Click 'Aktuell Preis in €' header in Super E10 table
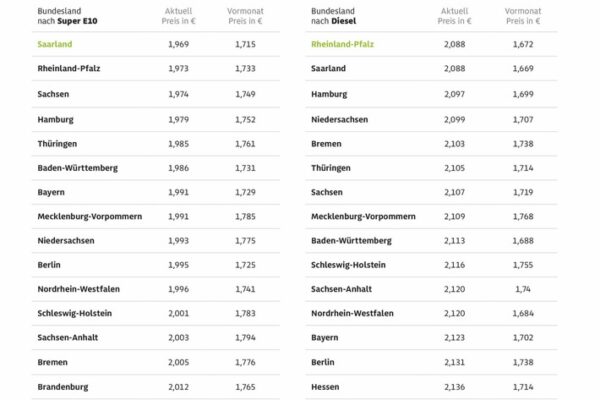This screenshot has width=600, height=400. (180, 15)
